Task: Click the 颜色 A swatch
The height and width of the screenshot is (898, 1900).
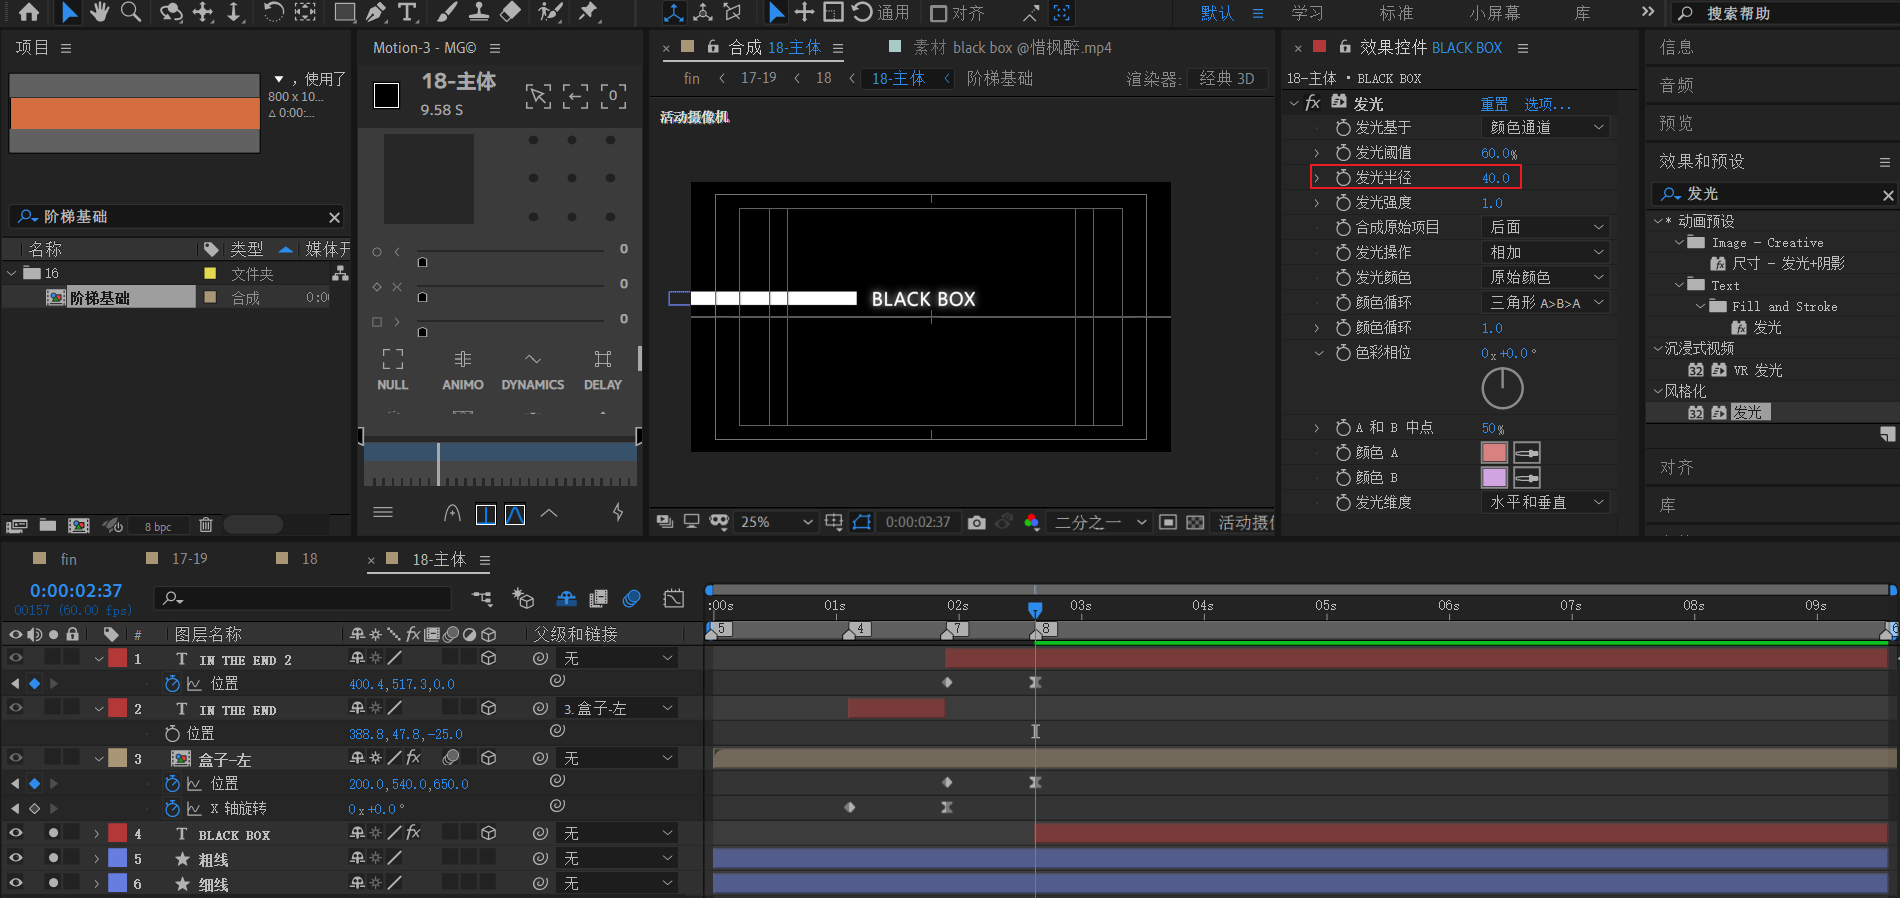Action: pos(1494,453)
